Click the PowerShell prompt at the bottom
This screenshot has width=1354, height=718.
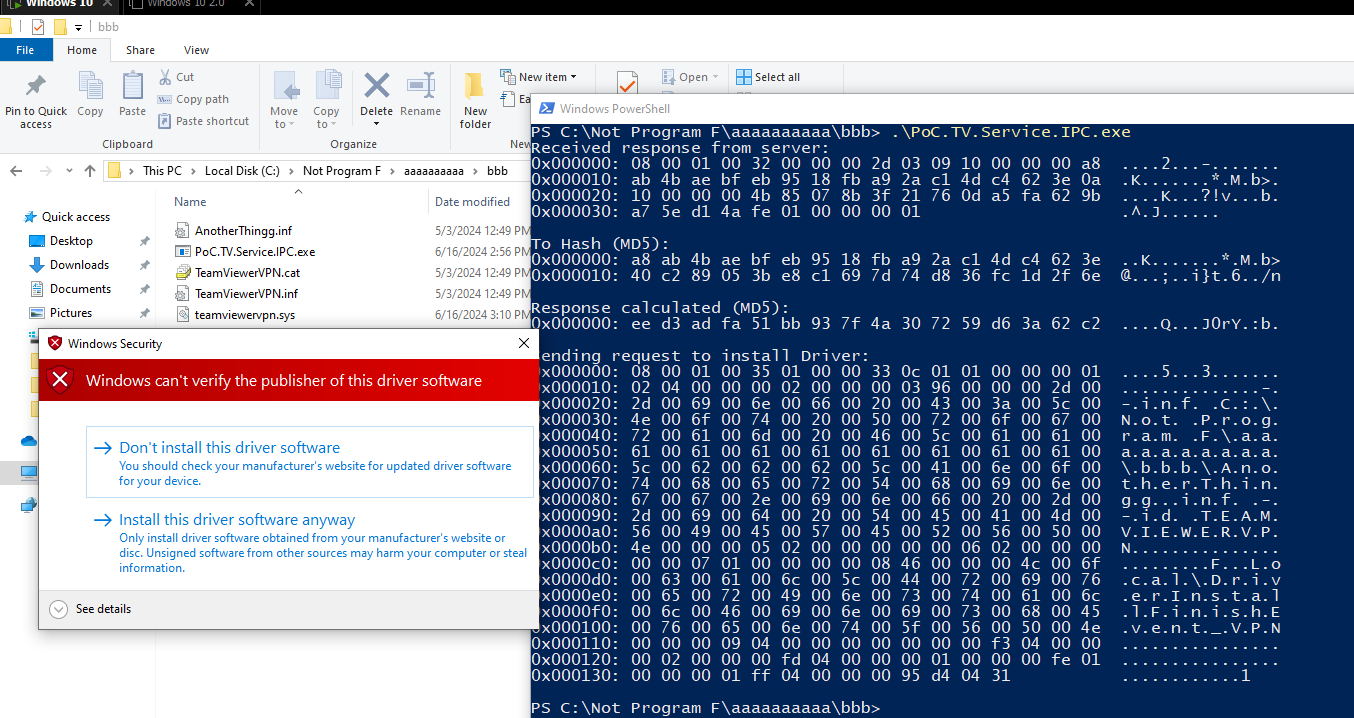(x=706, y=708)
